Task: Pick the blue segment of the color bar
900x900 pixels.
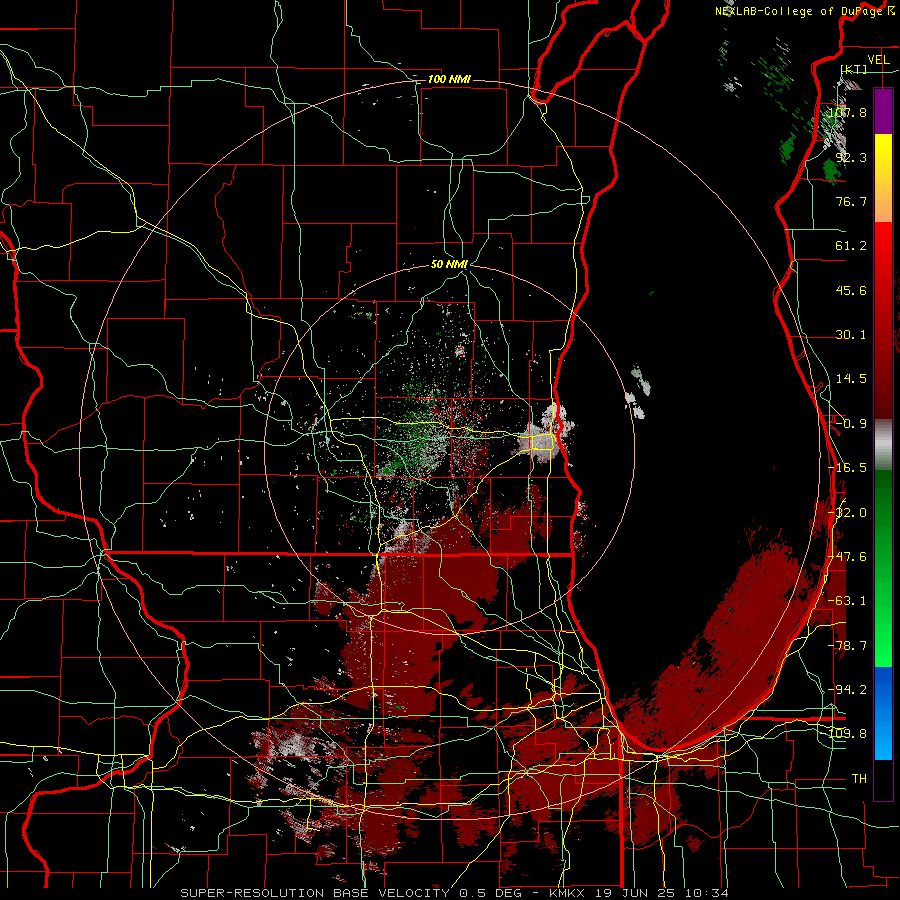Action: point(883,713)
